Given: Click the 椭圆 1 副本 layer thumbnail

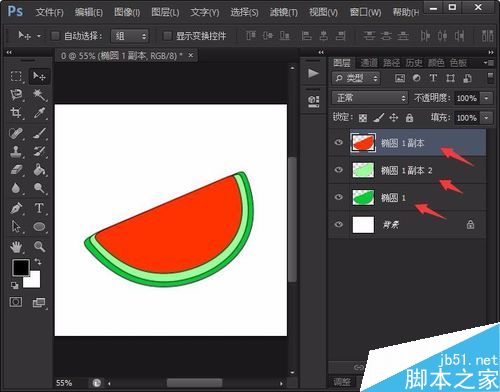Looking at the screenshot, I should [x=363, y=143].
